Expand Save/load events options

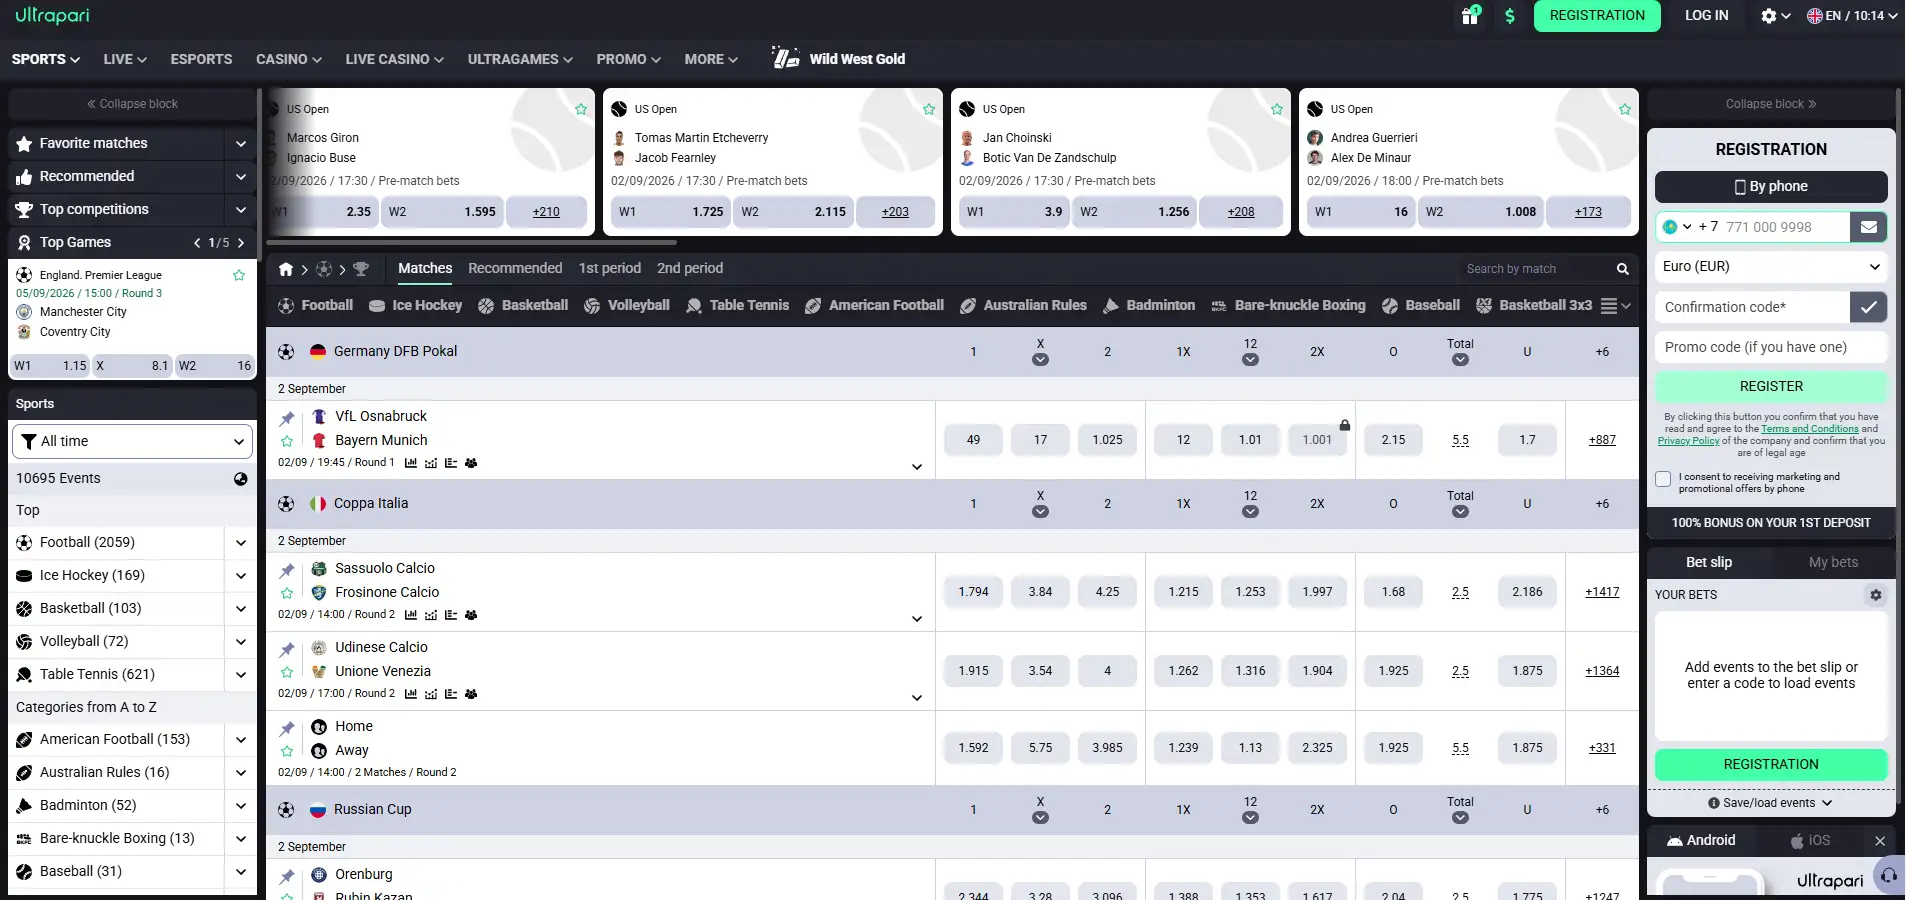point(1771,803)
